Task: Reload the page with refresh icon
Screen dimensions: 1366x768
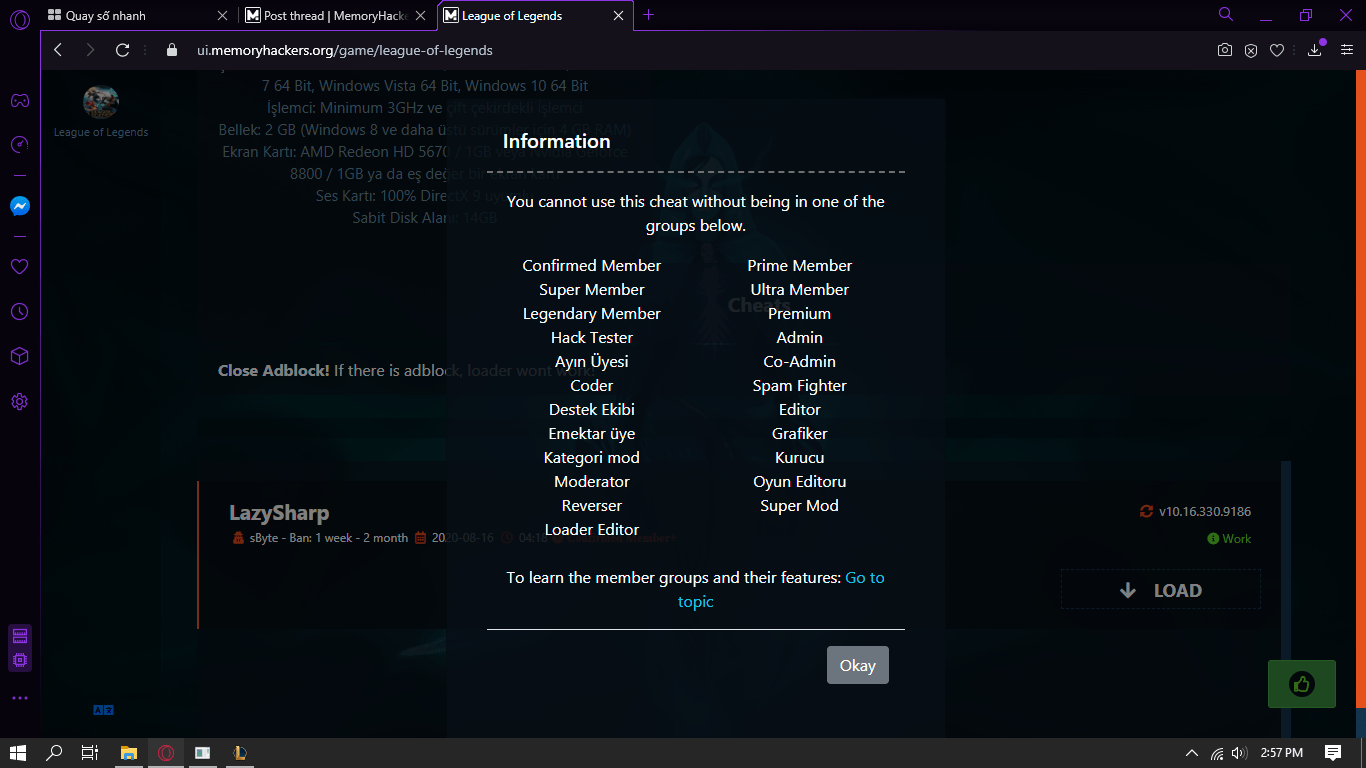Action: 123,50
